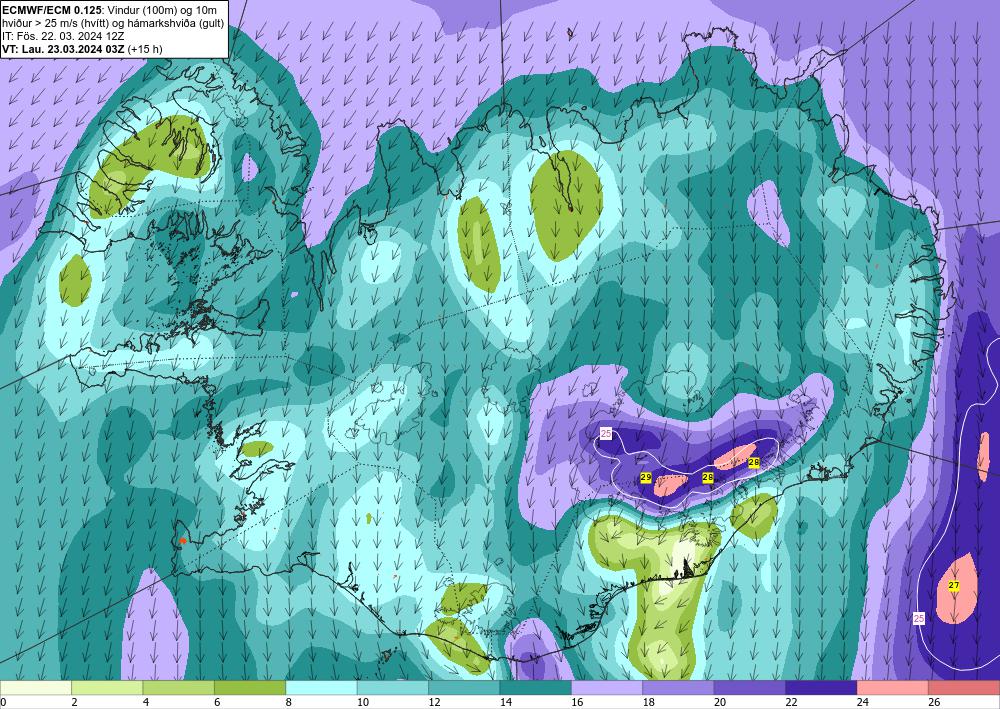Click the legend scale value '14'
The height and width of the screenshot is (709, 1000).
click(x=506, y=703)
